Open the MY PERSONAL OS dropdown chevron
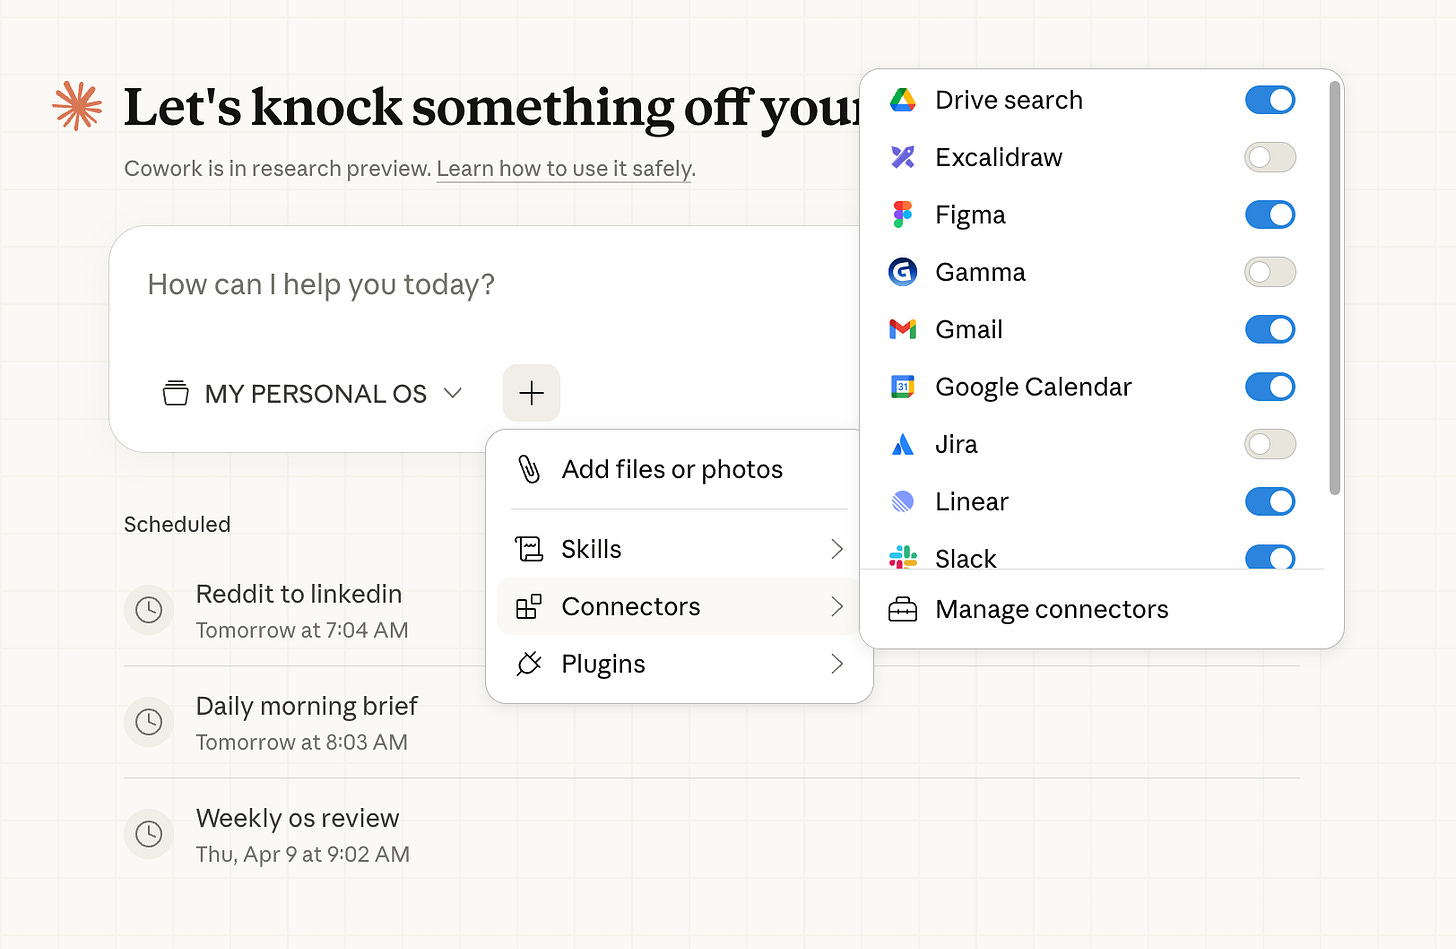Screen dimensions: 1456x949 tap(453, 393)
